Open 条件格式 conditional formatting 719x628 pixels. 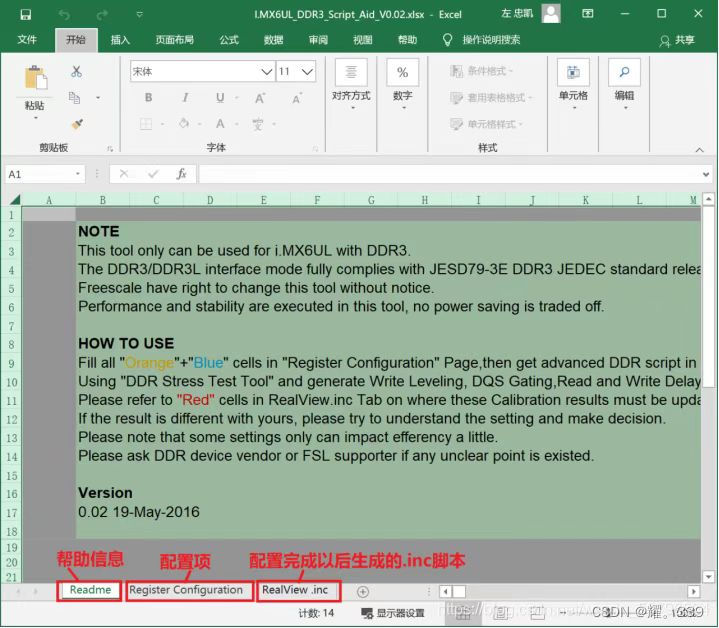(x=481, y=71)
